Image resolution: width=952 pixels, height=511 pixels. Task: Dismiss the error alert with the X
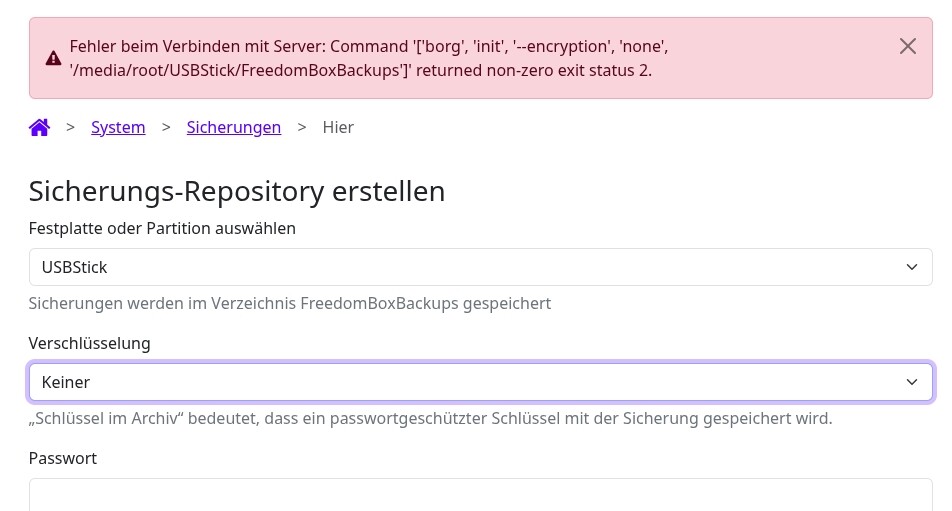[x=907, y=46]
